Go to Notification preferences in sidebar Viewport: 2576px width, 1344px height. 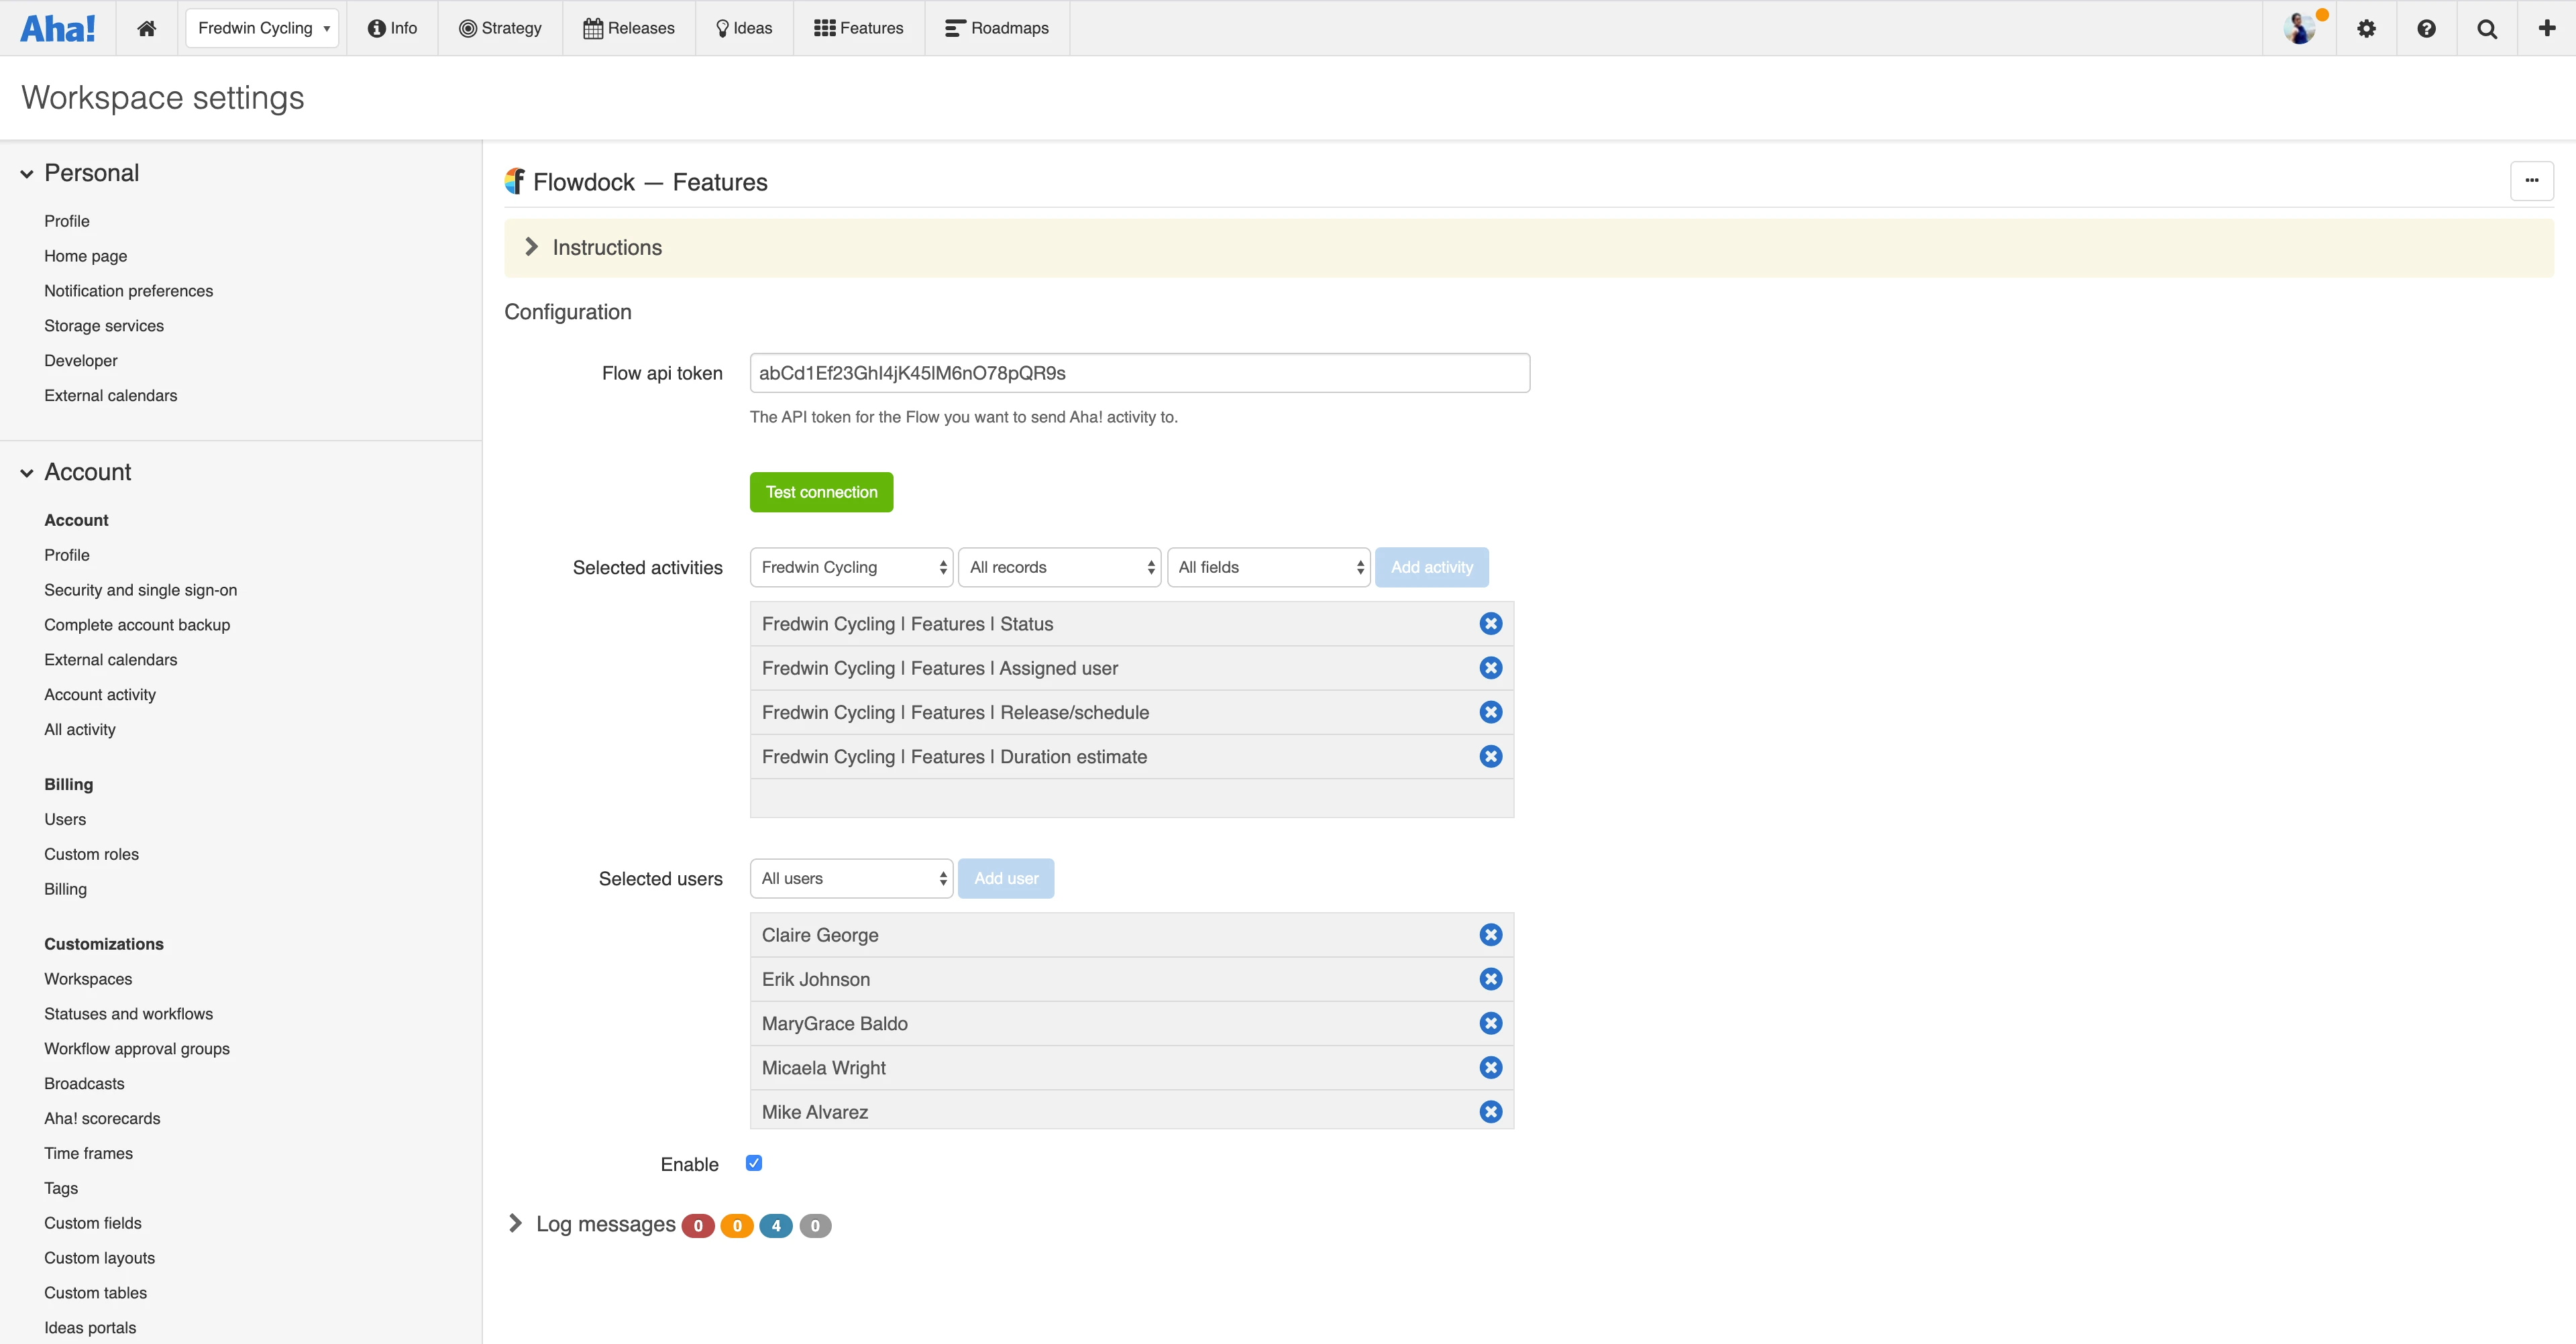click(128, 290)
